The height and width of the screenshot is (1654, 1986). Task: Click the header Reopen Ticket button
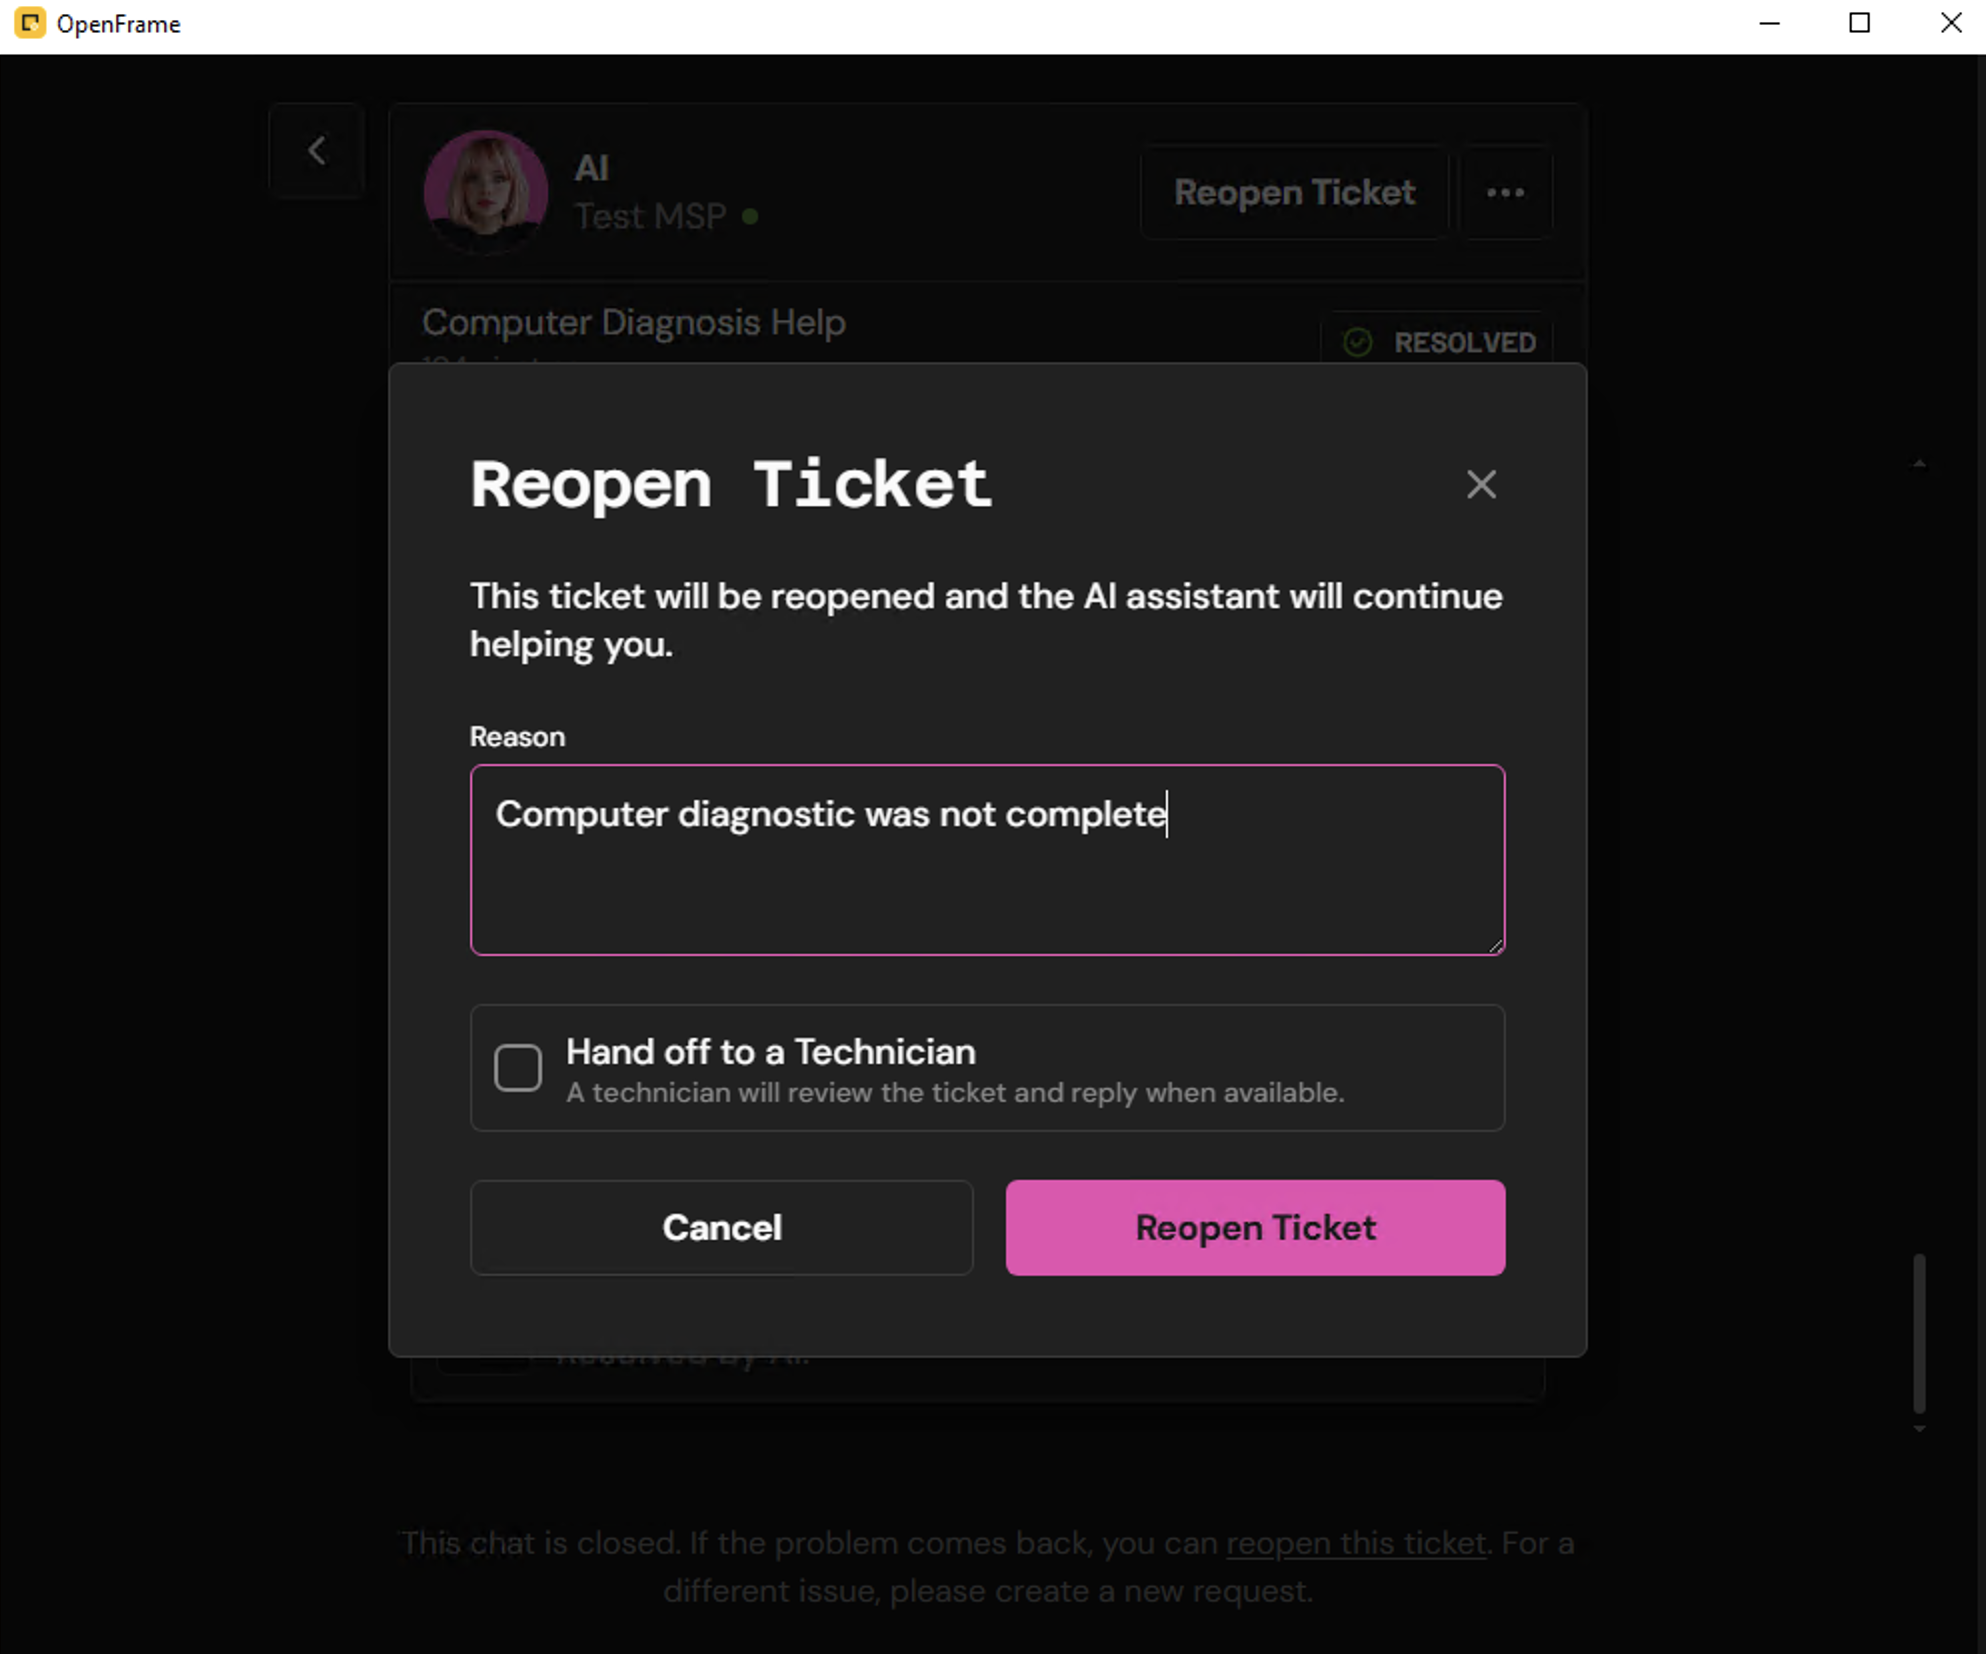click(1294, 193)
